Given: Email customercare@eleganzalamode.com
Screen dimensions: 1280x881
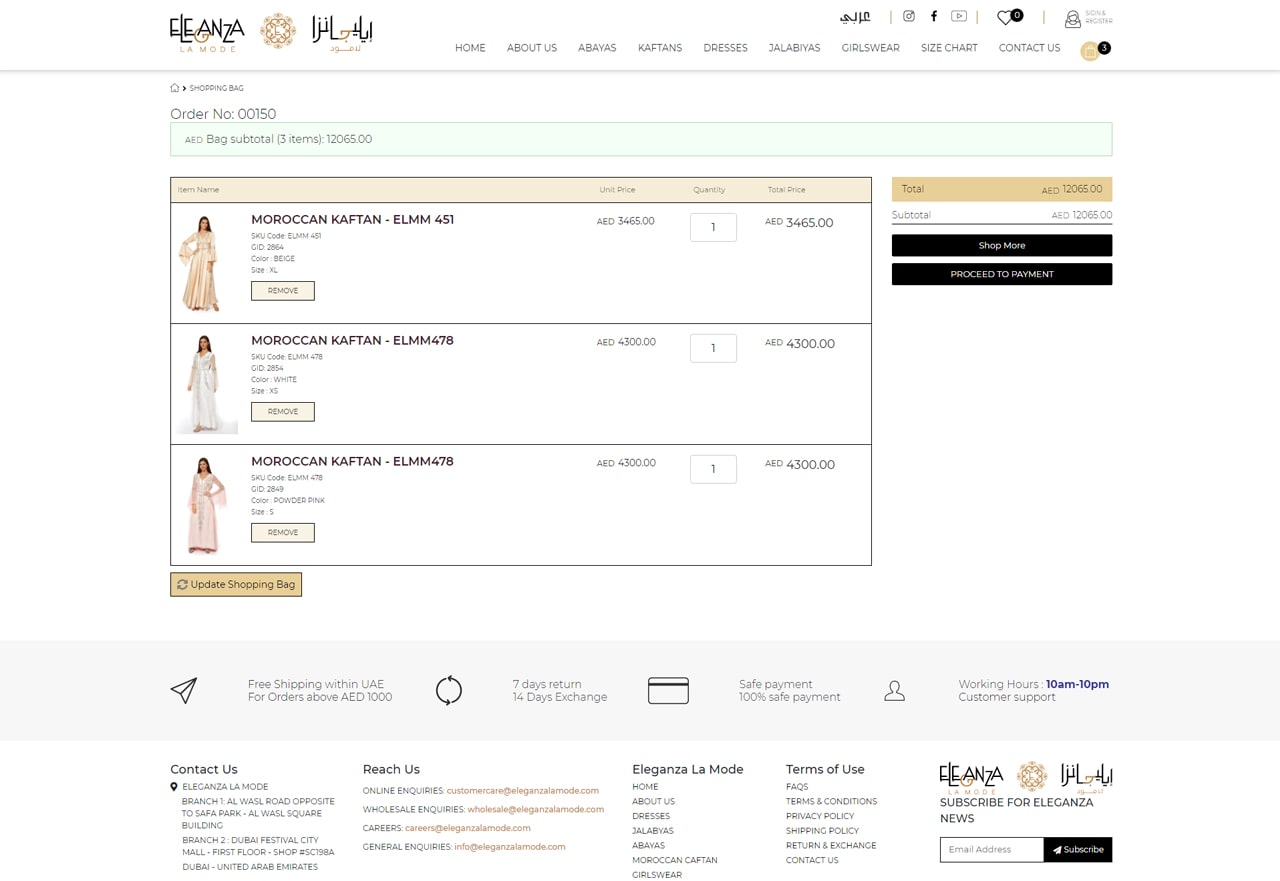Looking at the screenshot, I should coord(523,791).
